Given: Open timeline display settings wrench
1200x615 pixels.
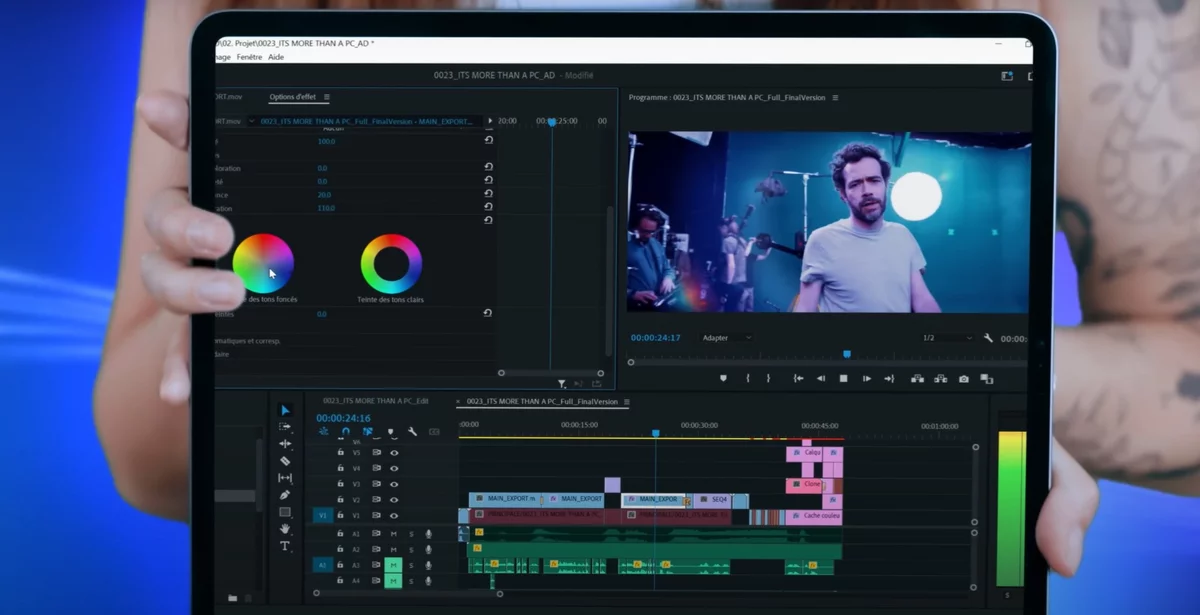Looking at the screenshot, I should tap(412, 432).
